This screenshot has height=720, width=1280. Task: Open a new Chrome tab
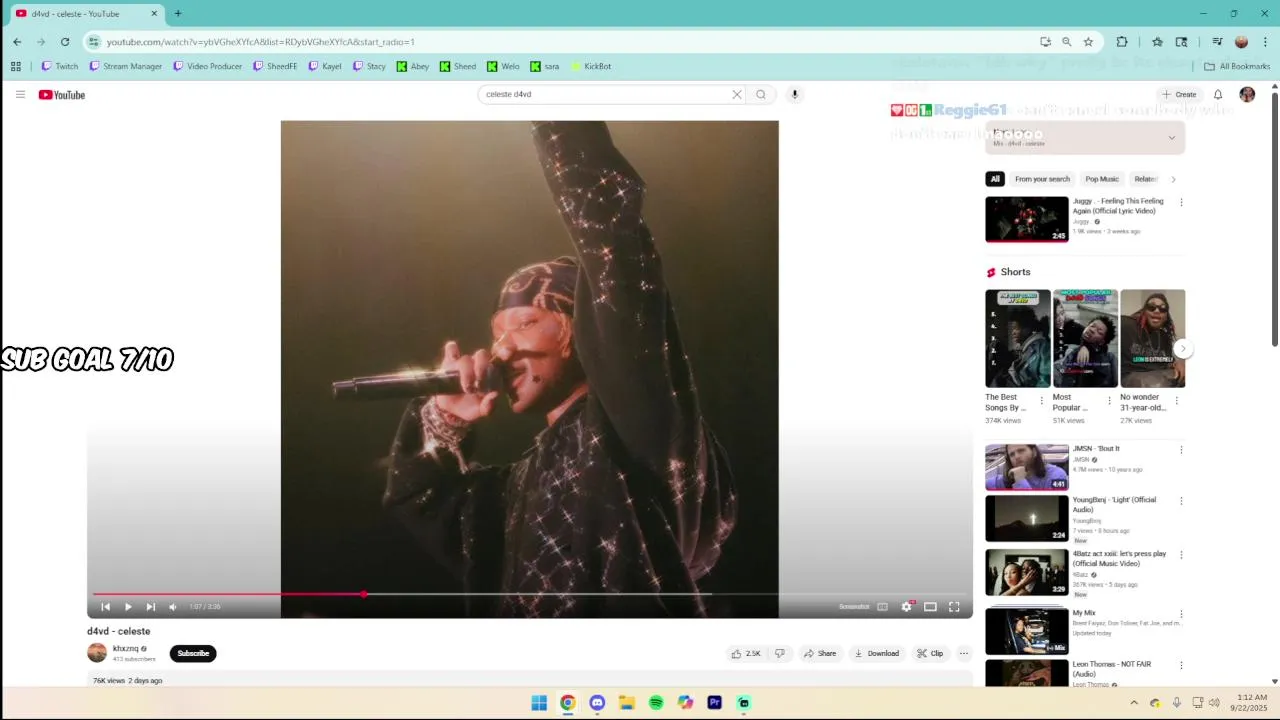[178, 14]
